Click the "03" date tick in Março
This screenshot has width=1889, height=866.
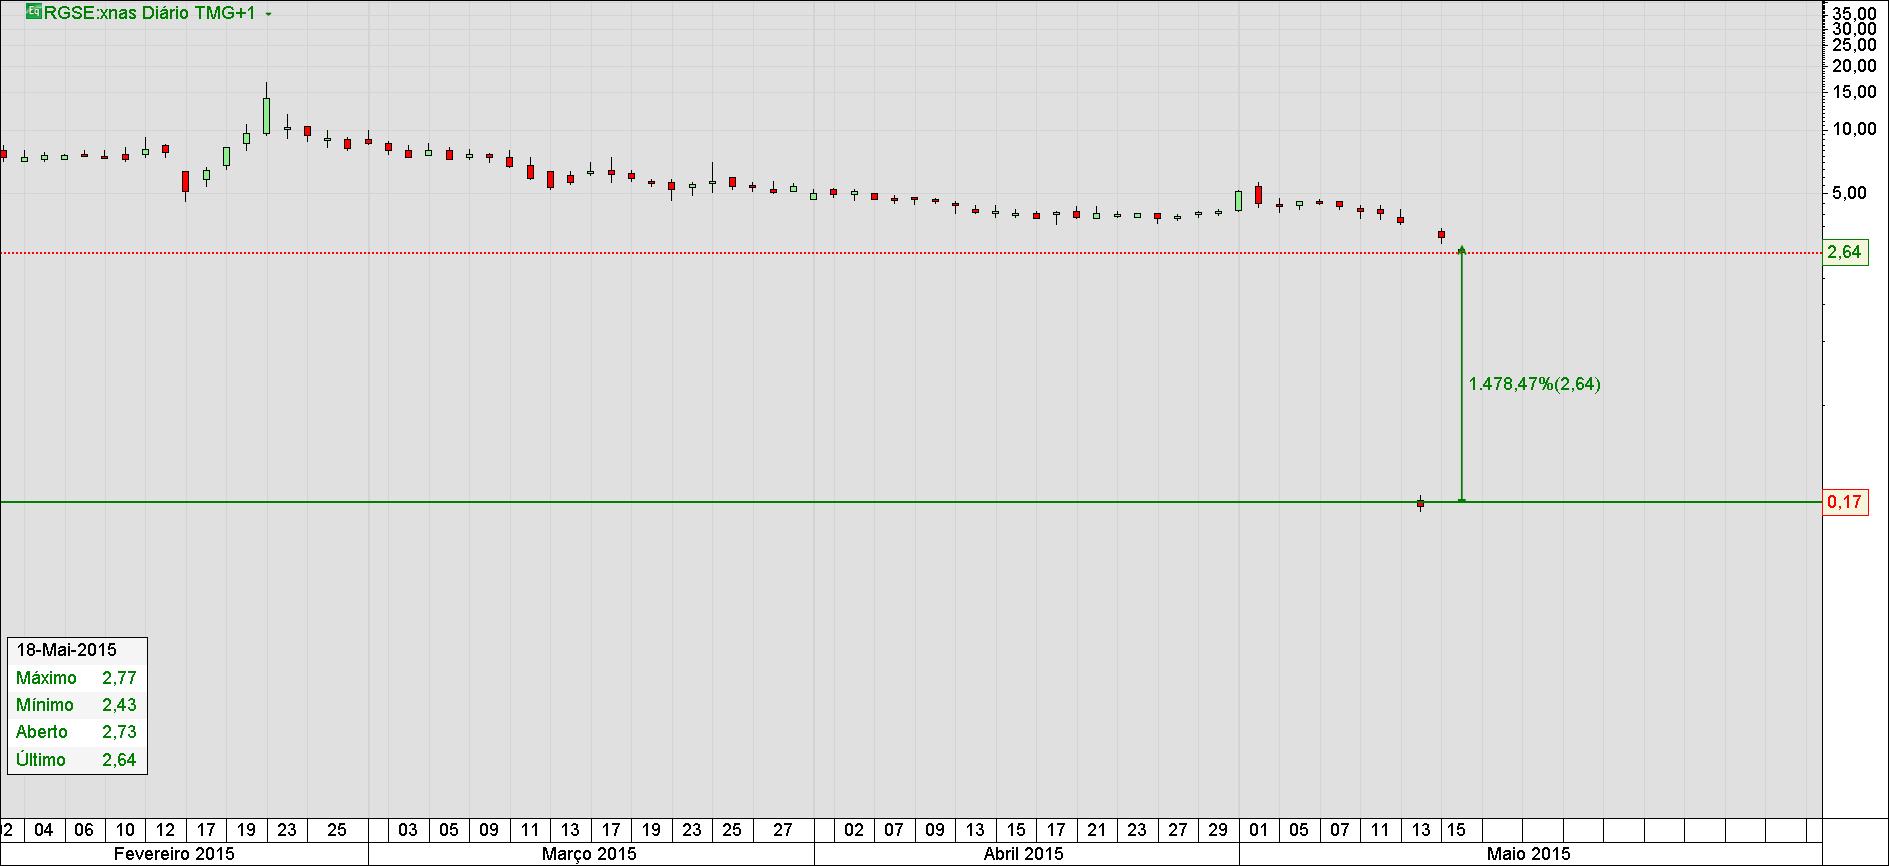[x=408, y=830]
